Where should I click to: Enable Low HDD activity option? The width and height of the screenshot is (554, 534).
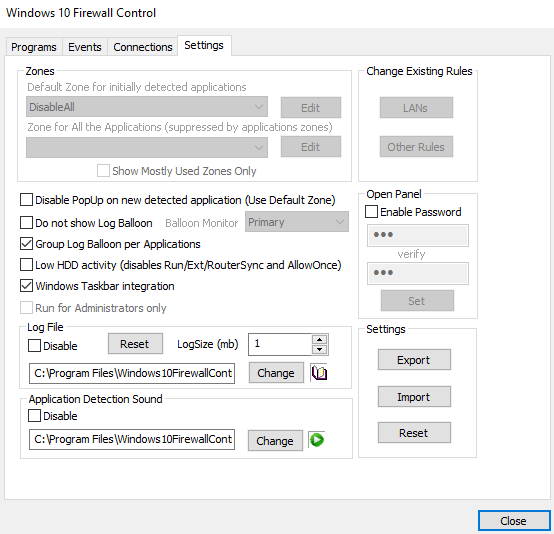(26, 265)
